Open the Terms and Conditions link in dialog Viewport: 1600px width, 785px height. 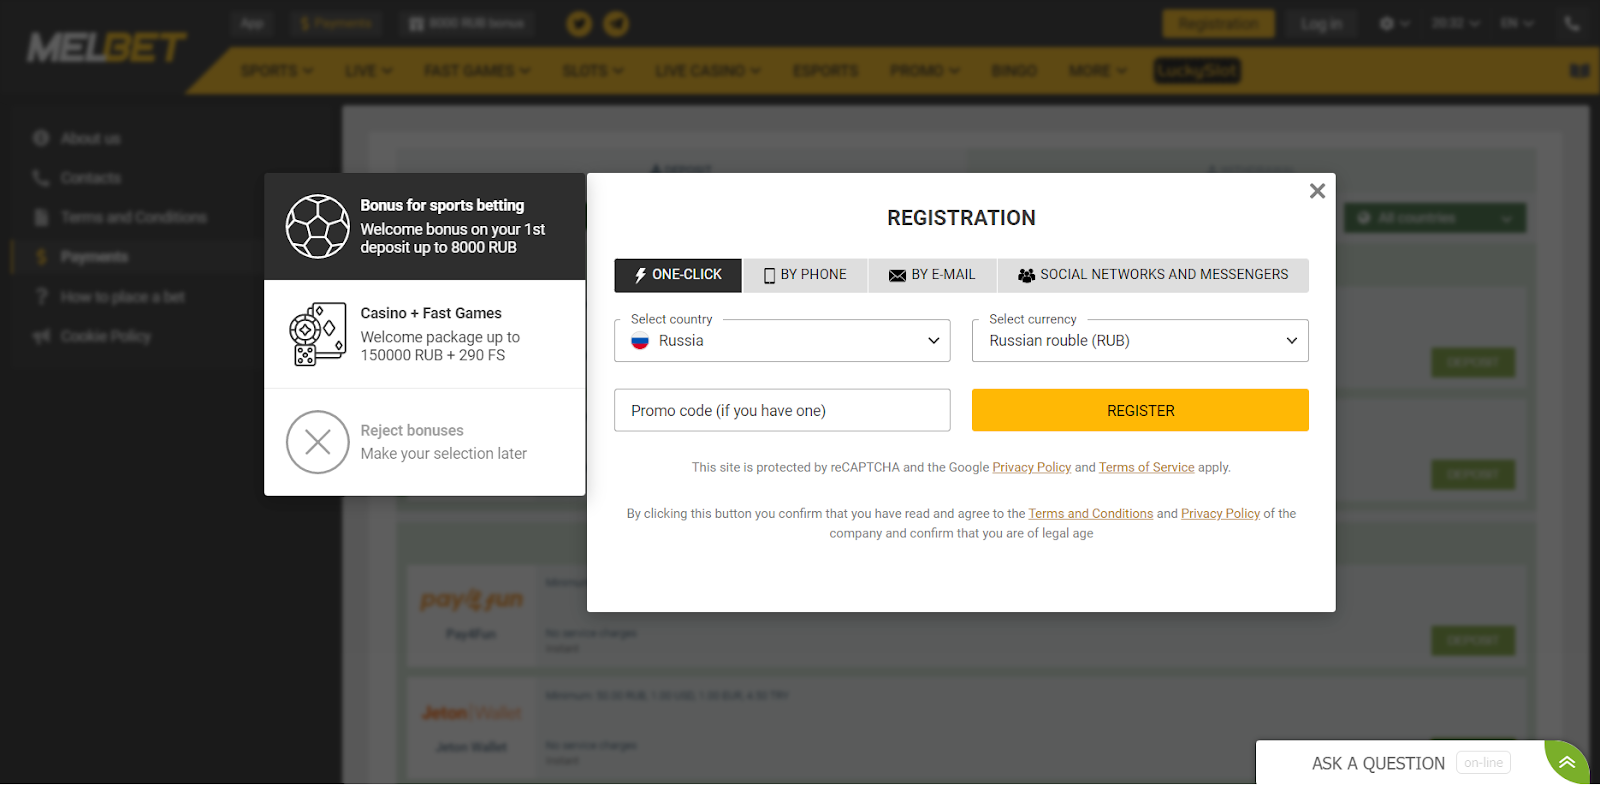point(1091,514)
